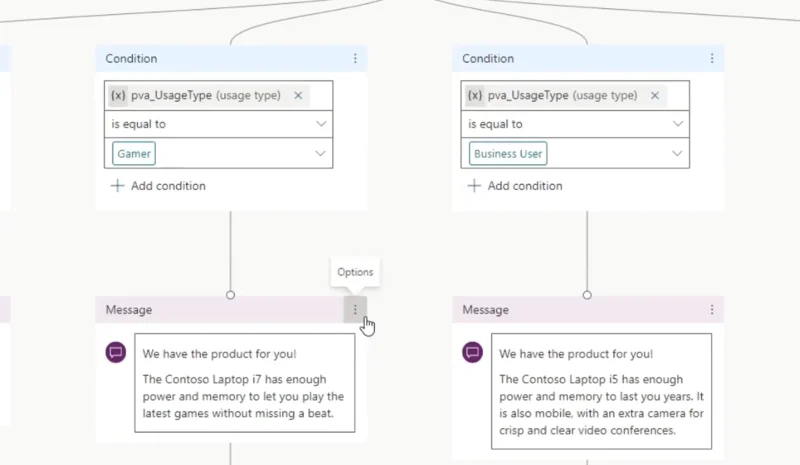This screenshot has height=465, width=800.
Task: Remove pva_UsageType variable from Gamer condition
Action: pos(298,95)
